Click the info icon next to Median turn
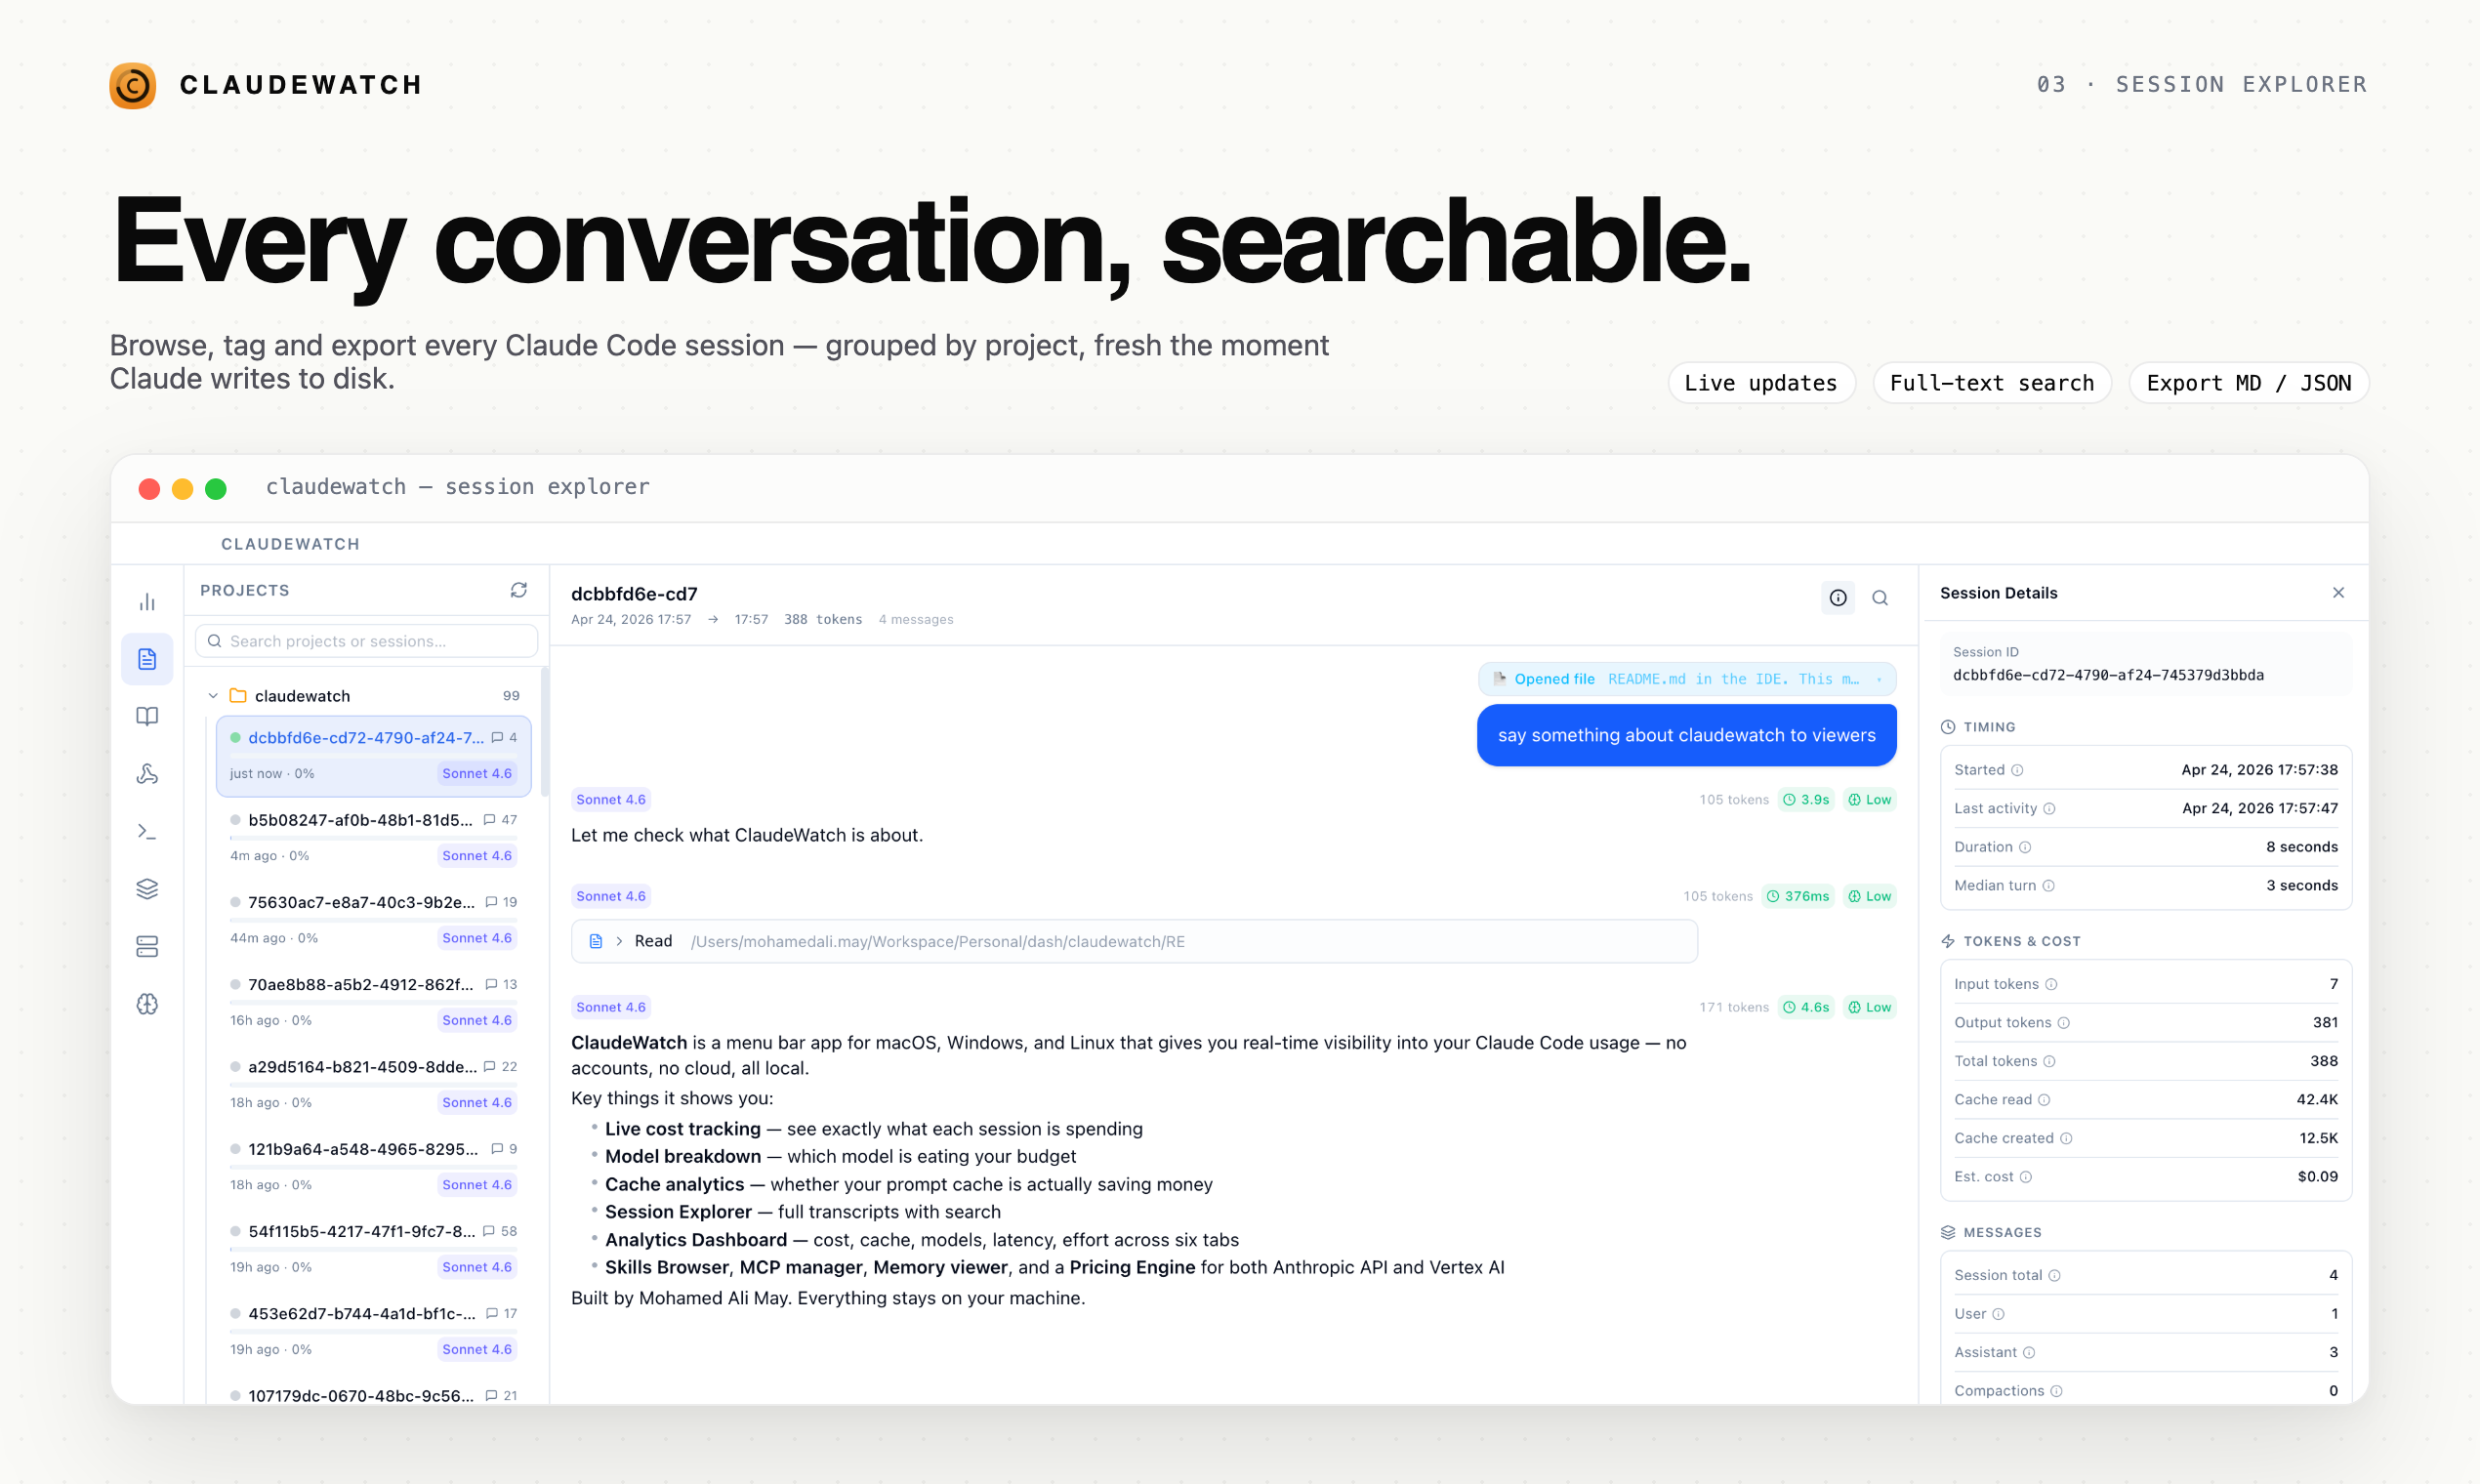Image resolution: width=2480 pixels, height=1484 pixels. click(x=2048, y=886)
